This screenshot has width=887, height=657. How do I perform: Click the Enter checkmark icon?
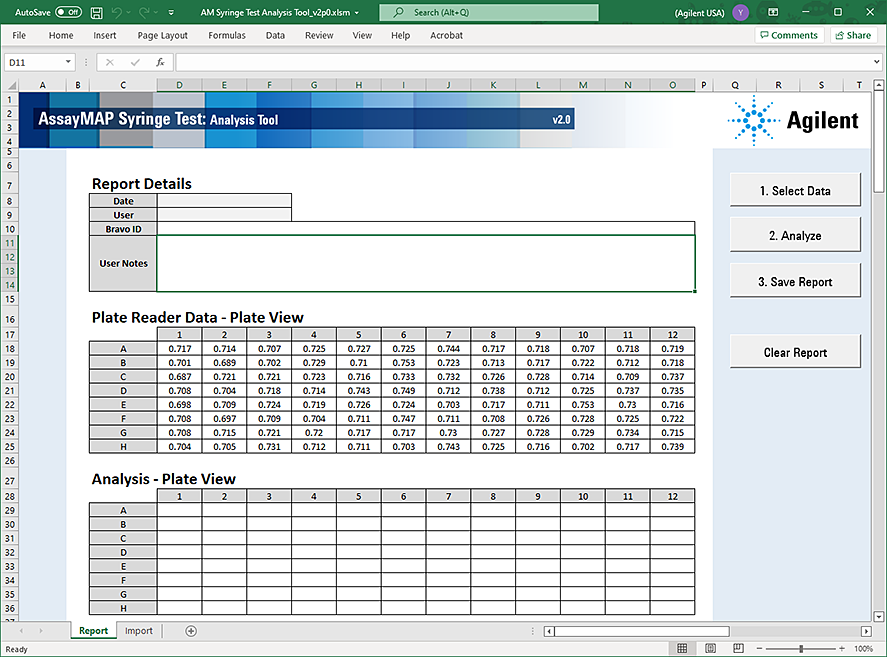pos(135,62)
